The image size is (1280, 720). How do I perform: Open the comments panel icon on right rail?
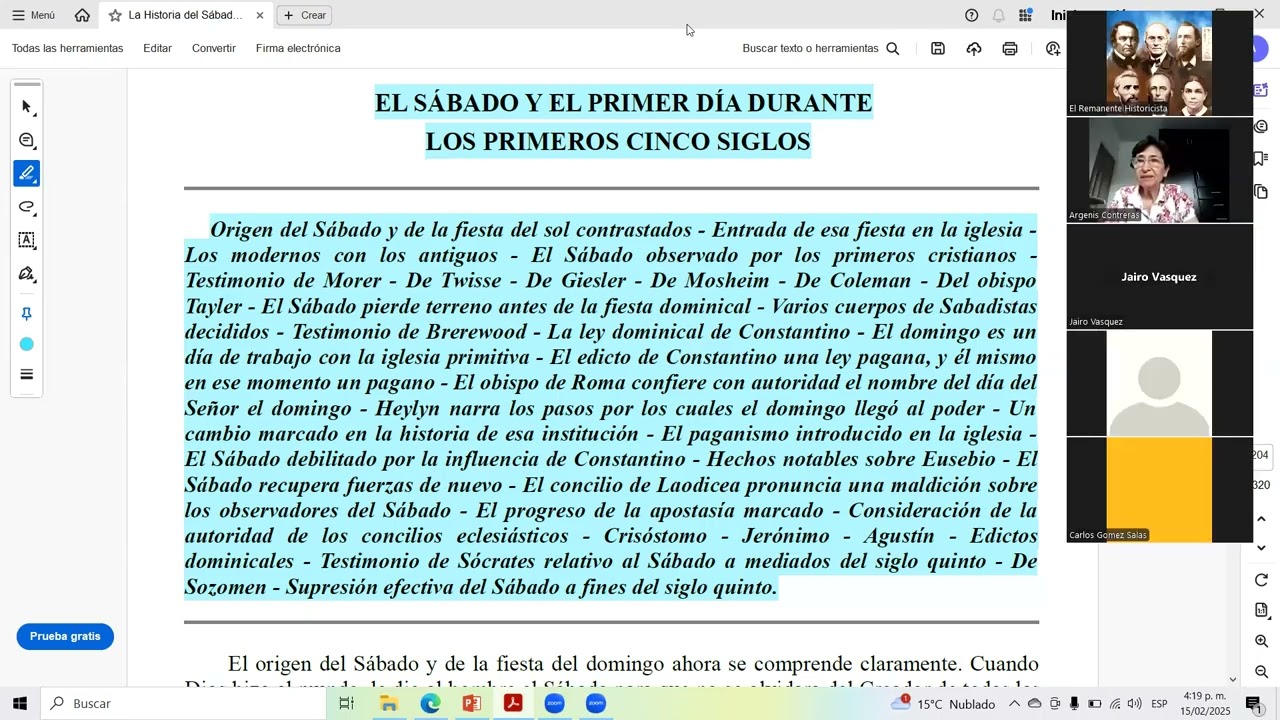(1262, 127)
